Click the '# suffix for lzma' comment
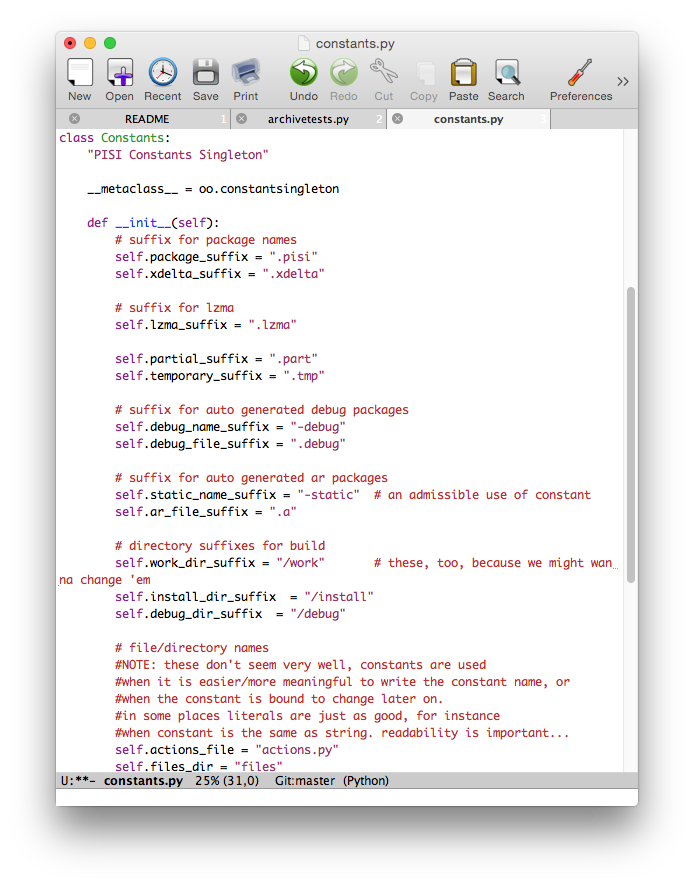This screenshot has width=694, height=886. pyautogui.click(x=175, y=307)
